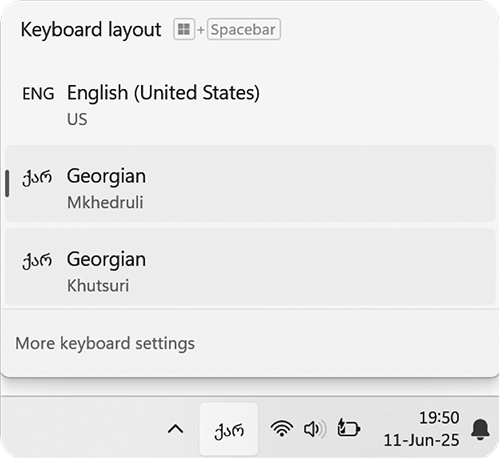The width and height of the screenshot is (500, 458).
Task: Click the battery charging icon
Action: coord(349,428)
